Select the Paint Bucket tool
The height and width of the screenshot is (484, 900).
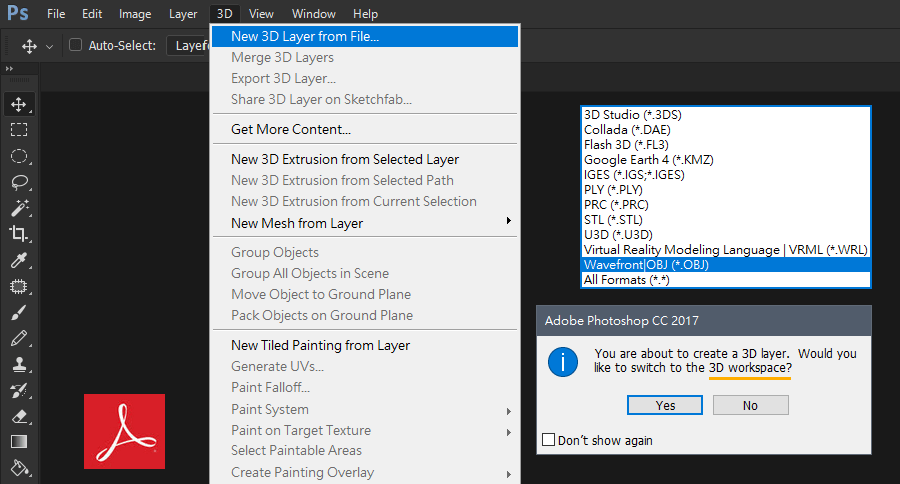pos(19,468)
